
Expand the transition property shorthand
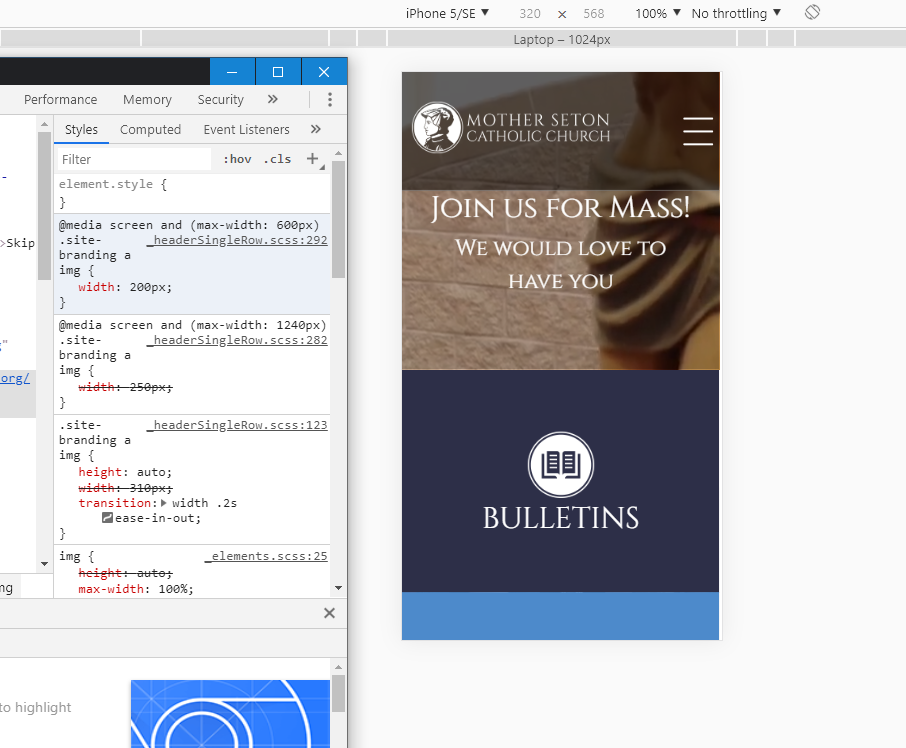(x=165, y=503)
